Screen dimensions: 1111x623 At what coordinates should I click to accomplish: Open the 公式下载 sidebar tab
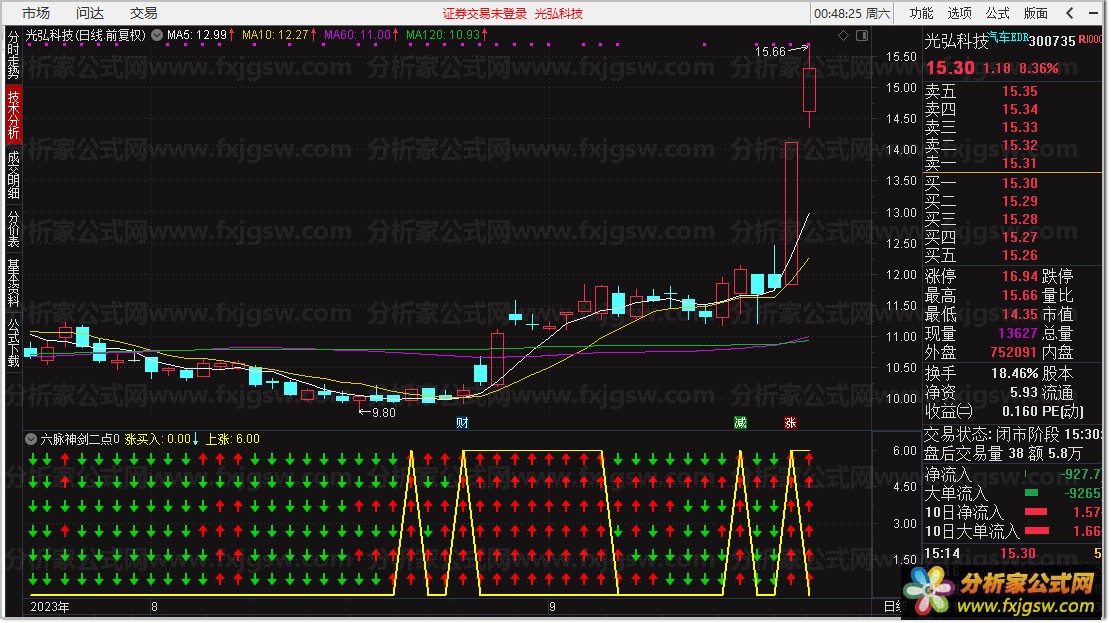[13, 342]
